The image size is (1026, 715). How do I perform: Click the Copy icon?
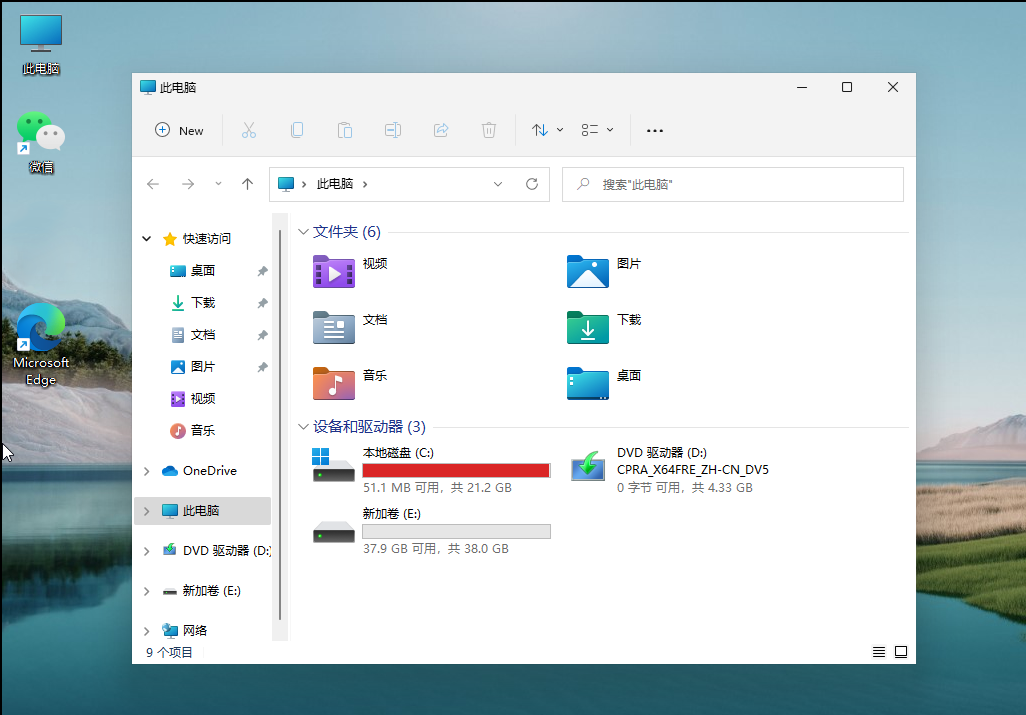pyautogui.click(x=297, y=130)
